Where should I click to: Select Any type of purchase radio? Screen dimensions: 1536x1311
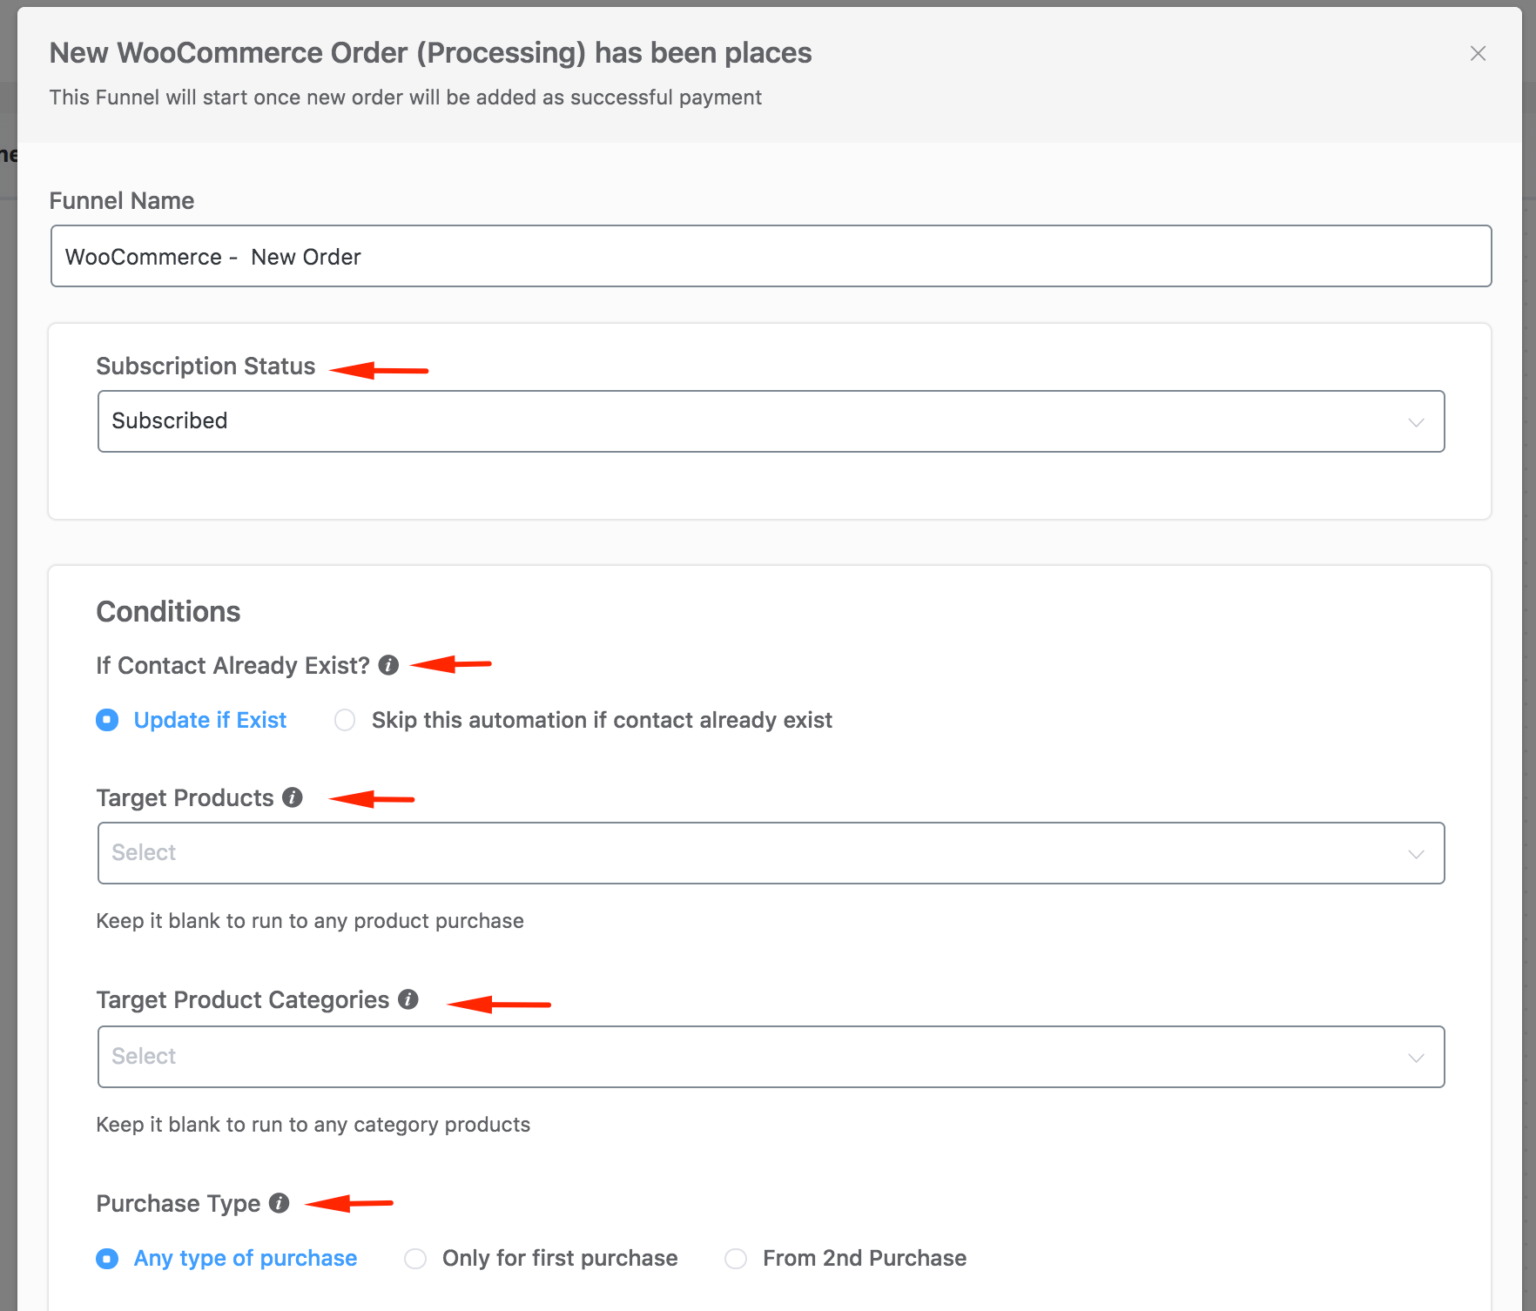(x=107, y=1258)
